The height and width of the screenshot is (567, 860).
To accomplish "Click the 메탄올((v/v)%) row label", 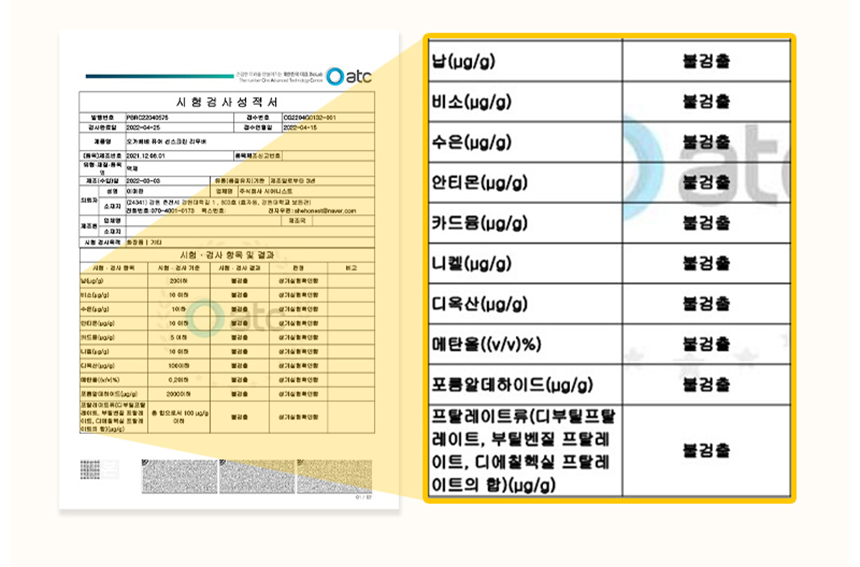I will point(484,343).
